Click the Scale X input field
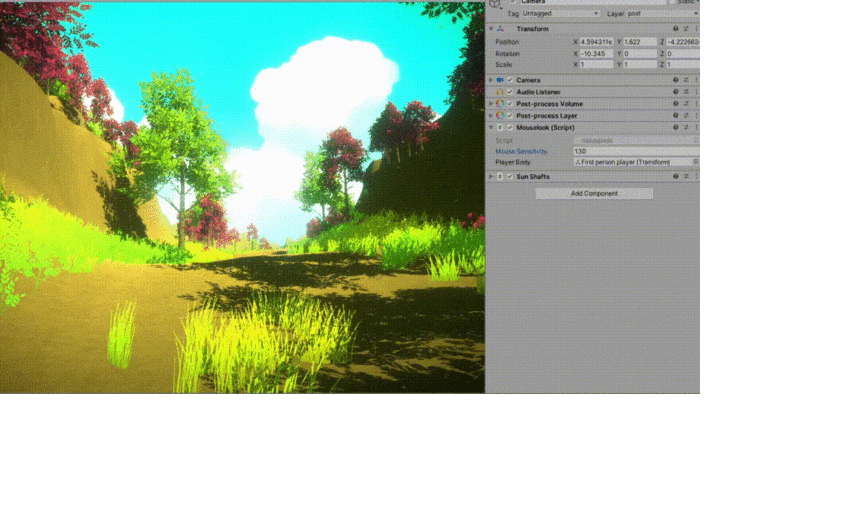 (x=596, y=64)
